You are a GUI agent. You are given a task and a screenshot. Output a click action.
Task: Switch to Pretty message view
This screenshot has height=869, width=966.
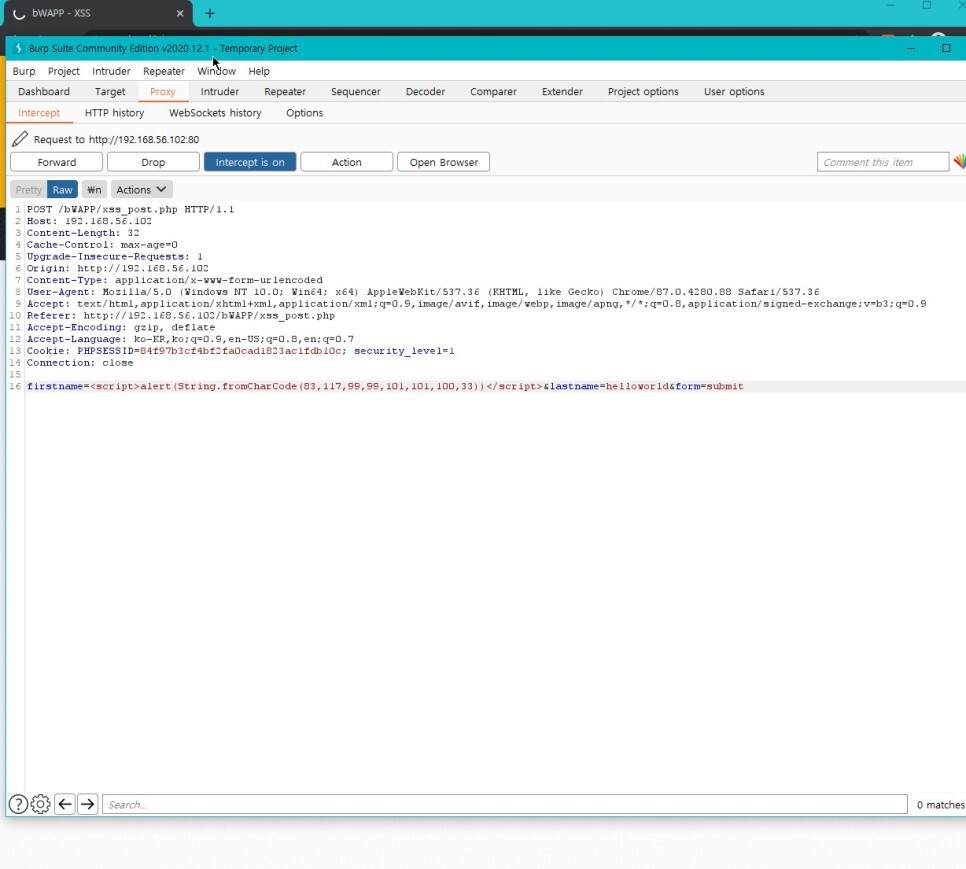point(28,190)
